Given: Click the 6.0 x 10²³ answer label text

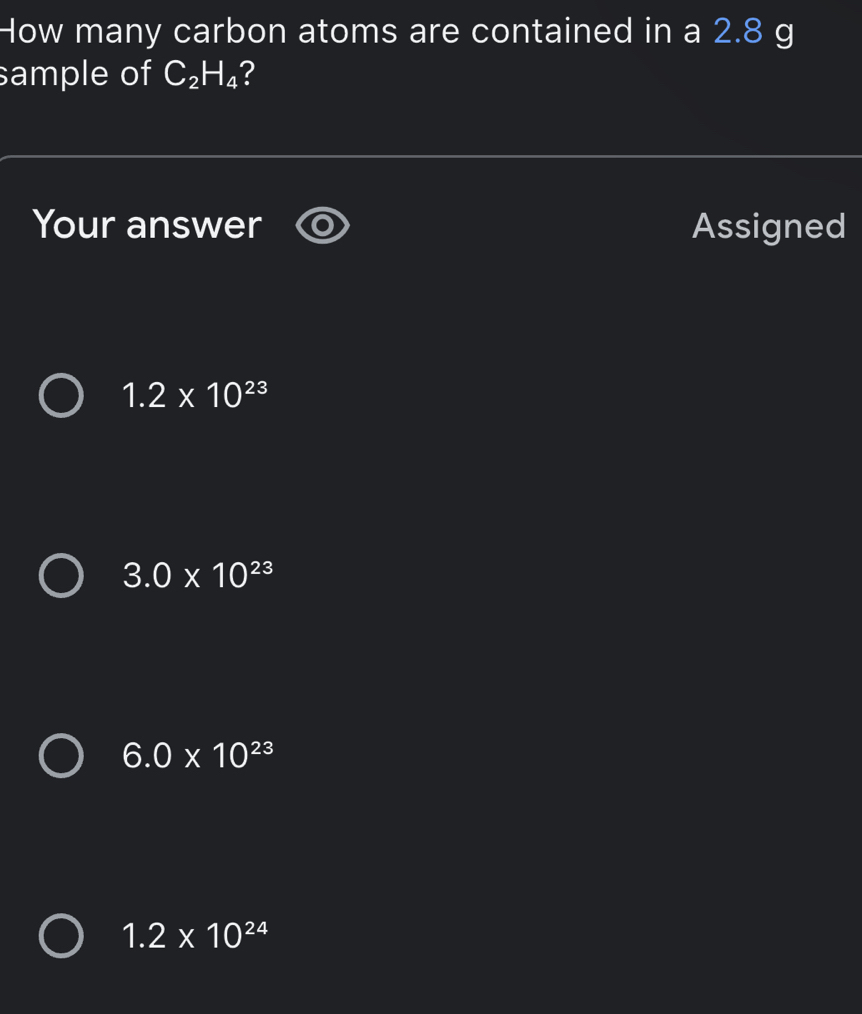Looking at the screenshot, I should point(198,754).
